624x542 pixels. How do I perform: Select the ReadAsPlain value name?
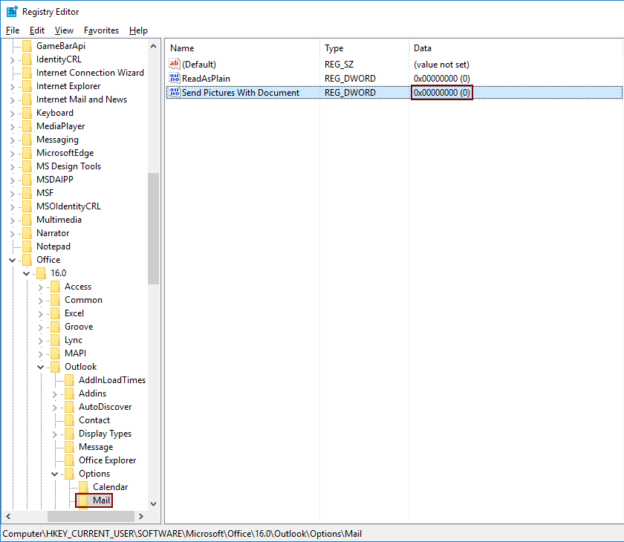pyautogui.click(x=206, y=78)
